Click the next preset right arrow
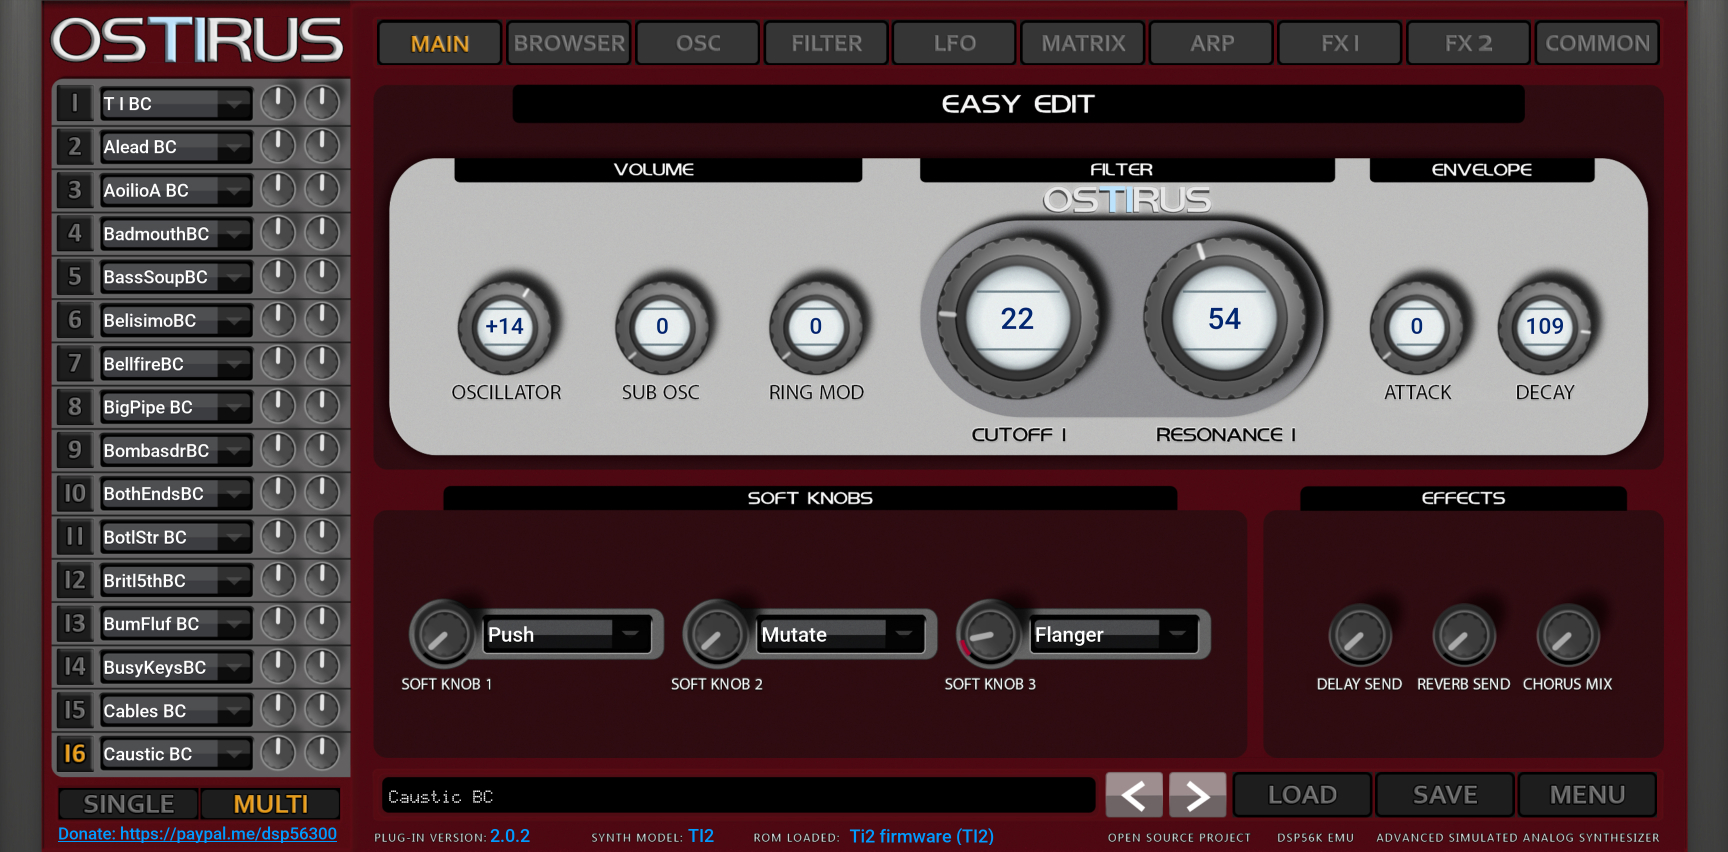 click(1197, 795)
